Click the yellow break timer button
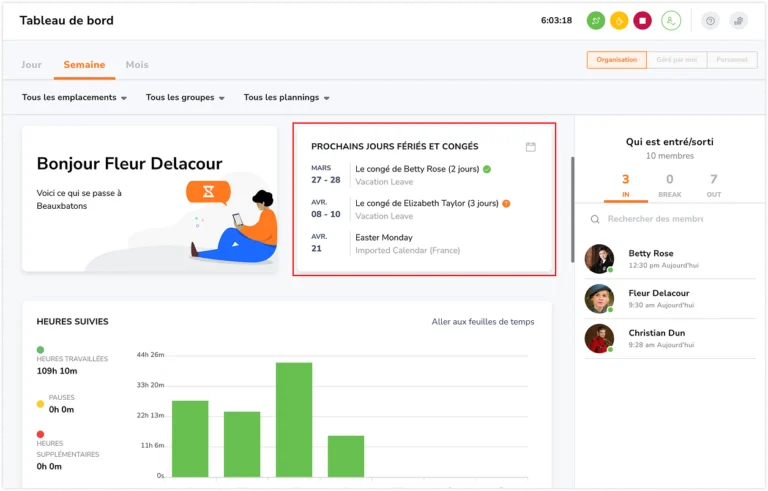 [619, 21]
